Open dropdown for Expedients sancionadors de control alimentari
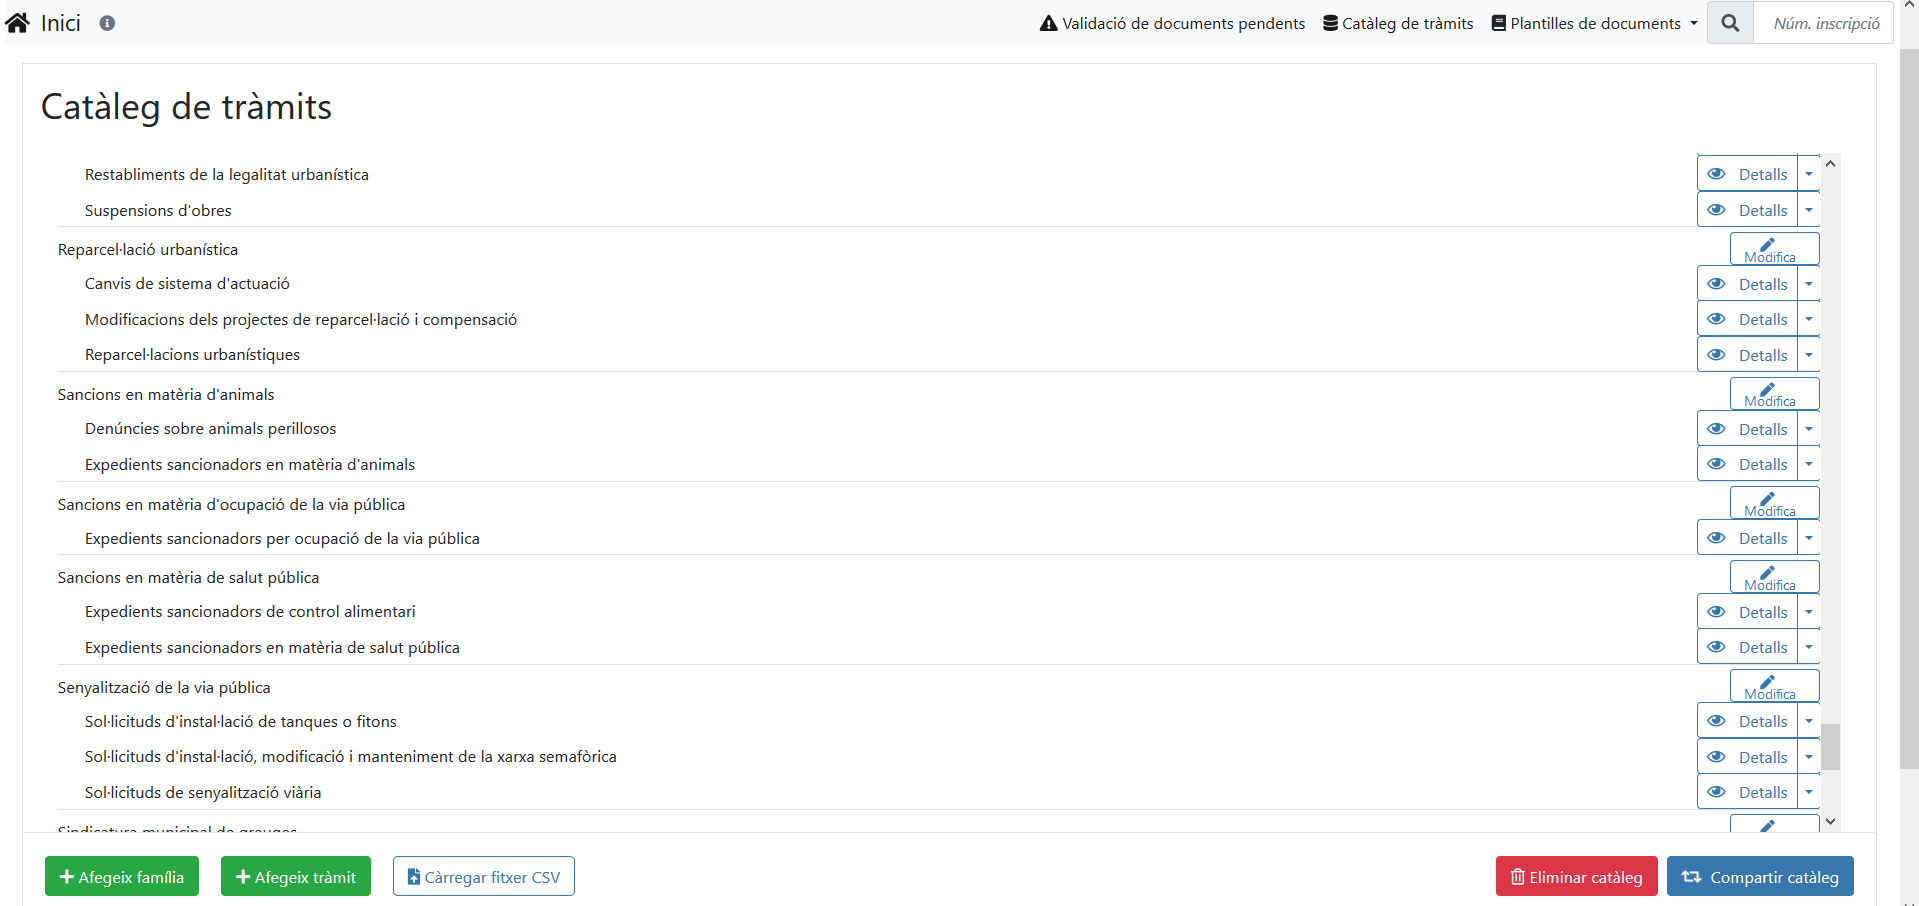The width and height of the screenshot is (1919, 906). click(1808, 612)
